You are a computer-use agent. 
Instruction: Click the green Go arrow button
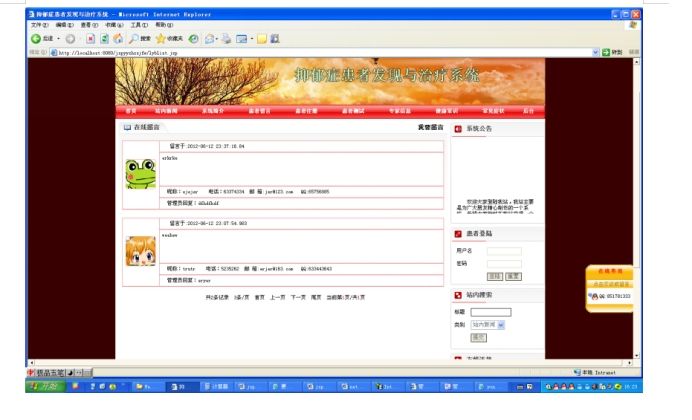606,52
